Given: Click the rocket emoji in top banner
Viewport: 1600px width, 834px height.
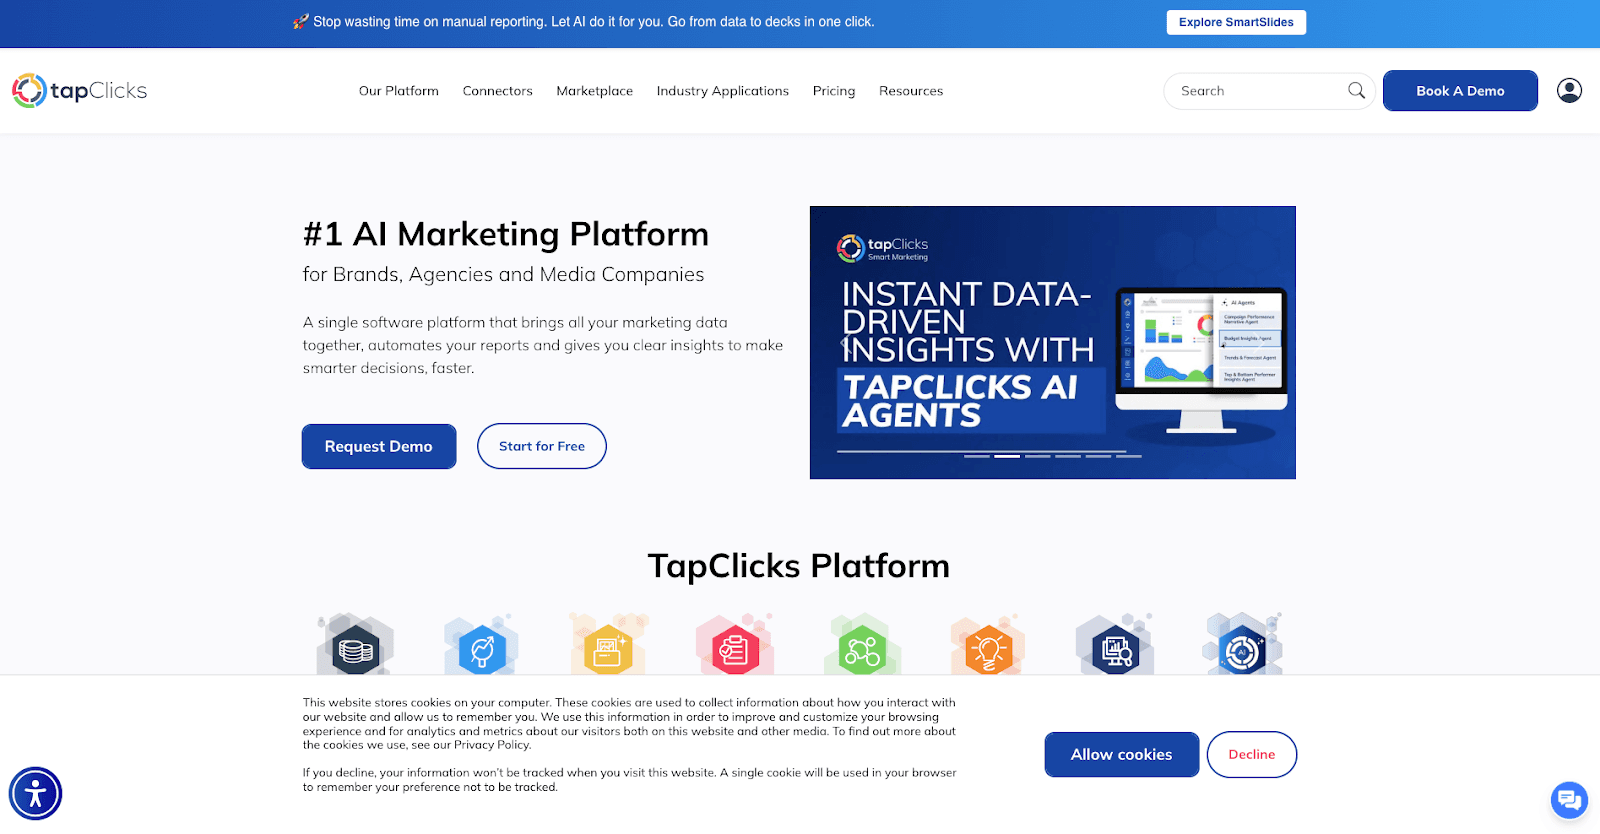Looking at the screenshot, I should pyautogui.click(x=300, y=22).
